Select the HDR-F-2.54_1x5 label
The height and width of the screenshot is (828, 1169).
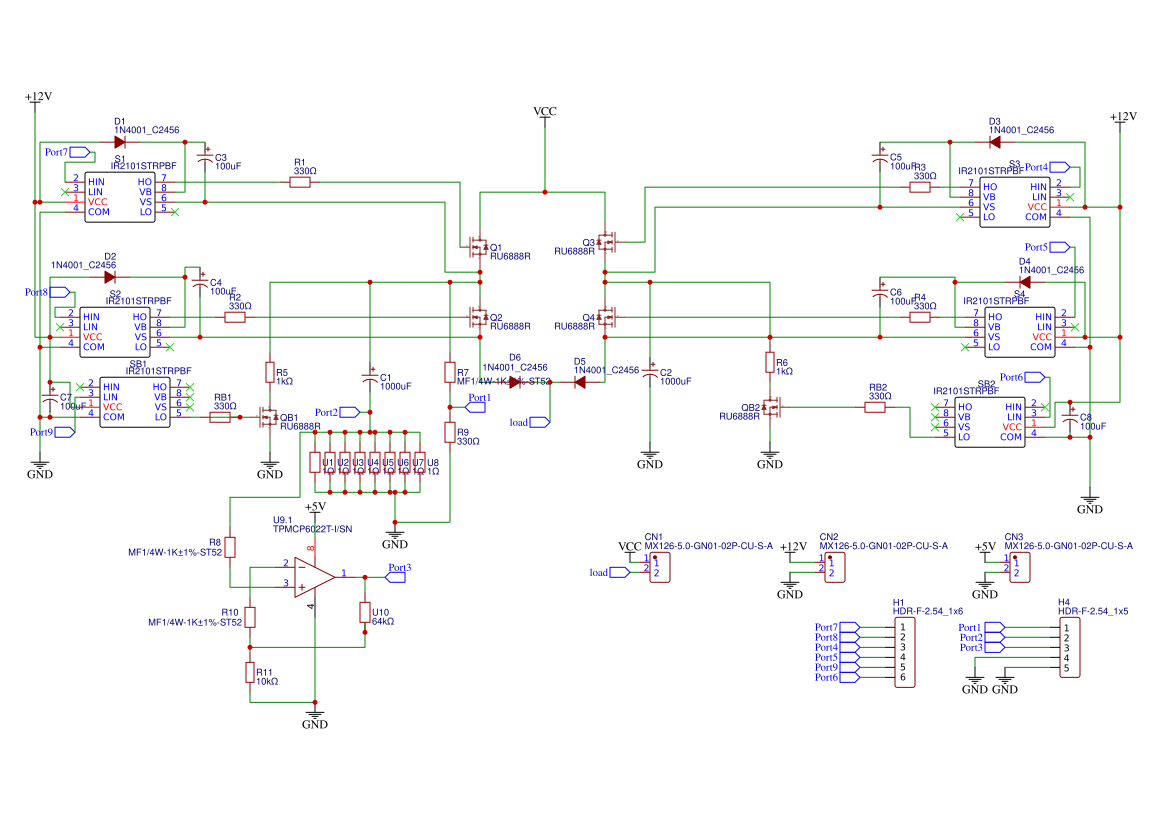1093,611
